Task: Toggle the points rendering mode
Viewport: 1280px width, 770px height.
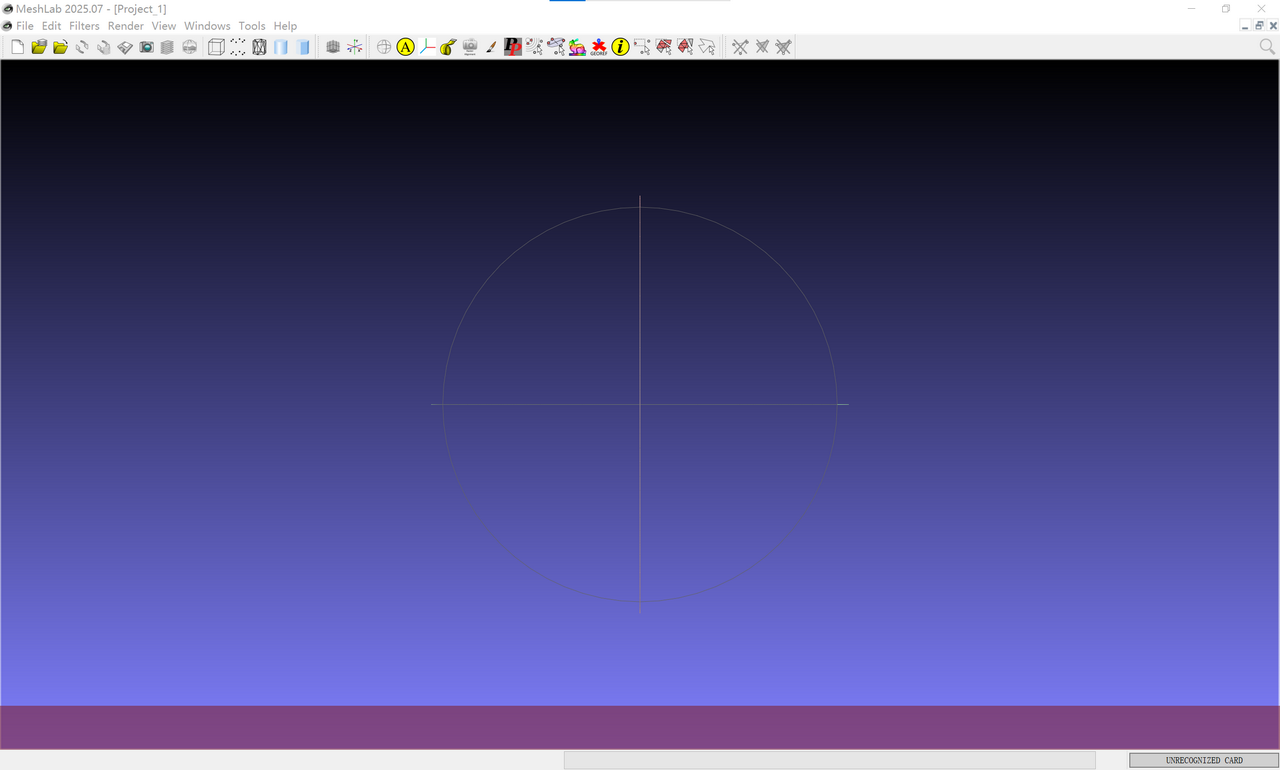Action: coord(238,47)
